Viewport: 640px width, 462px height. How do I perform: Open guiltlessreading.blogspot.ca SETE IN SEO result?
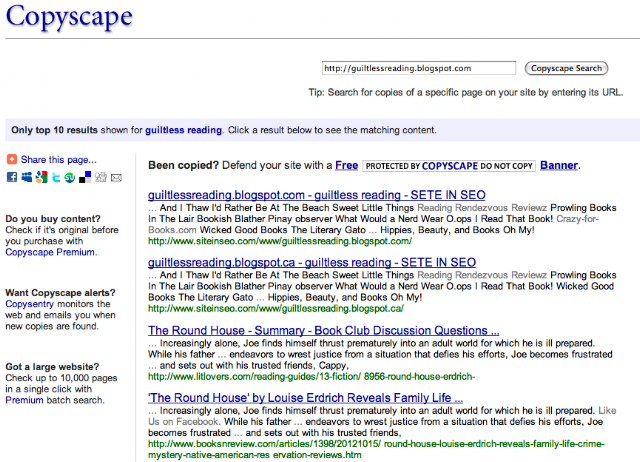(312, 262)
